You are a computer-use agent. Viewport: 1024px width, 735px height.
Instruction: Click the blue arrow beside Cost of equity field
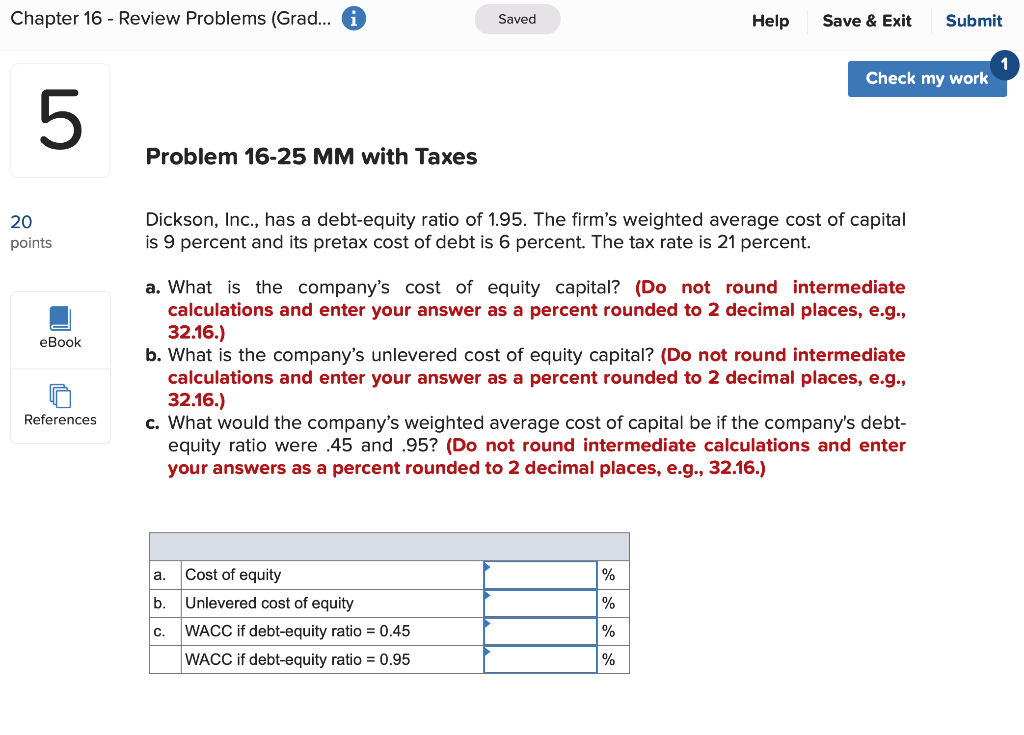click(x=487, y=568)
